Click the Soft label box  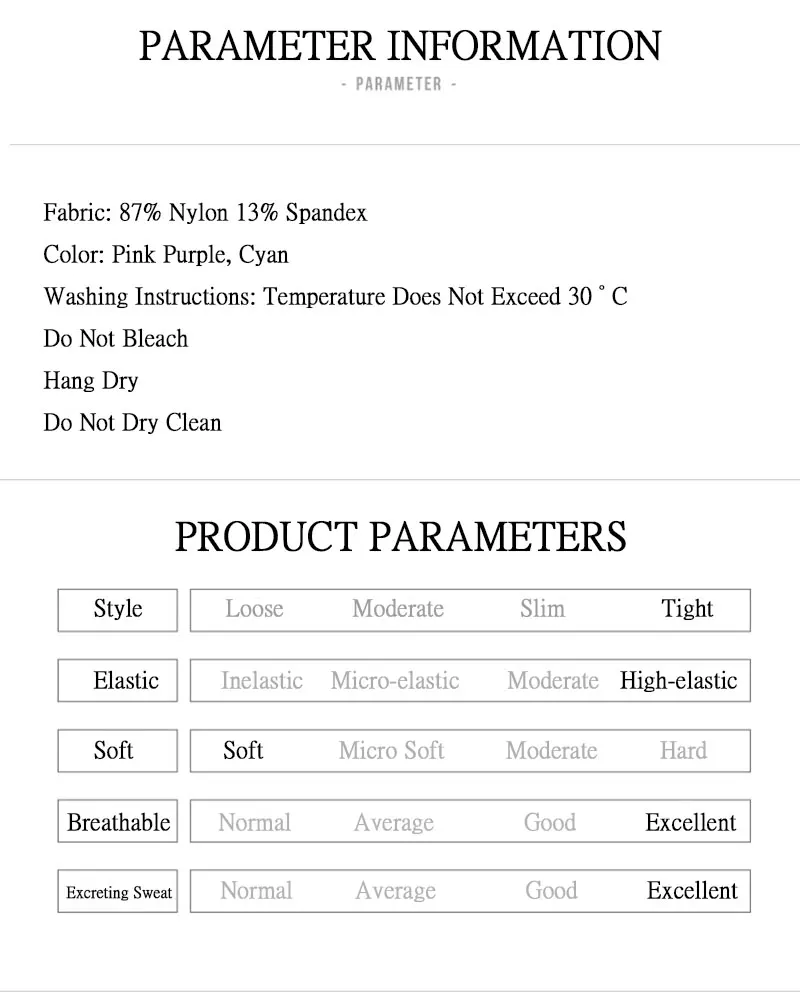tap(117, 751)
